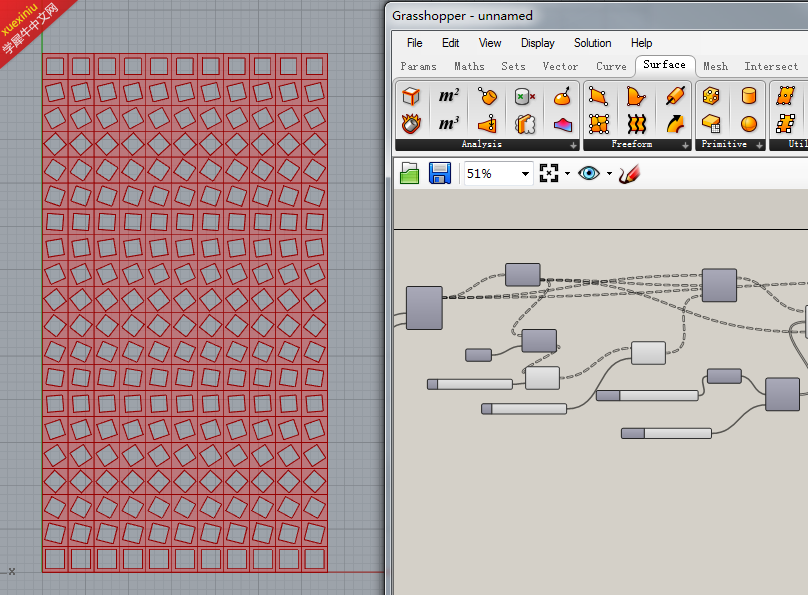Open the View menu
808x595 pixels.
coord(490,43)
